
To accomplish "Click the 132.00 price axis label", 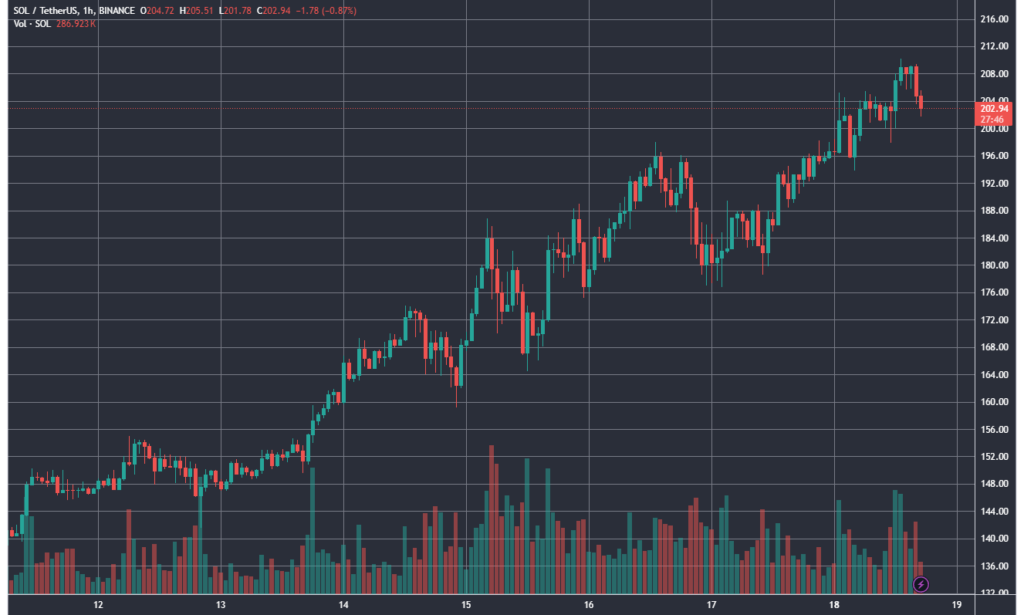I will point(994,593).
